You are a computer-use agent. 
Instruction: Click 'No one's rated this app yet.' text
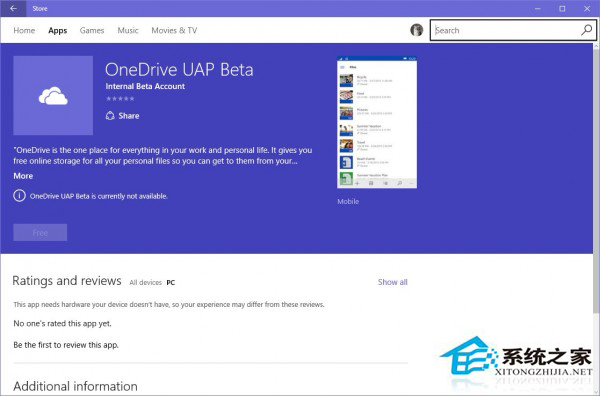click(62, 324)
